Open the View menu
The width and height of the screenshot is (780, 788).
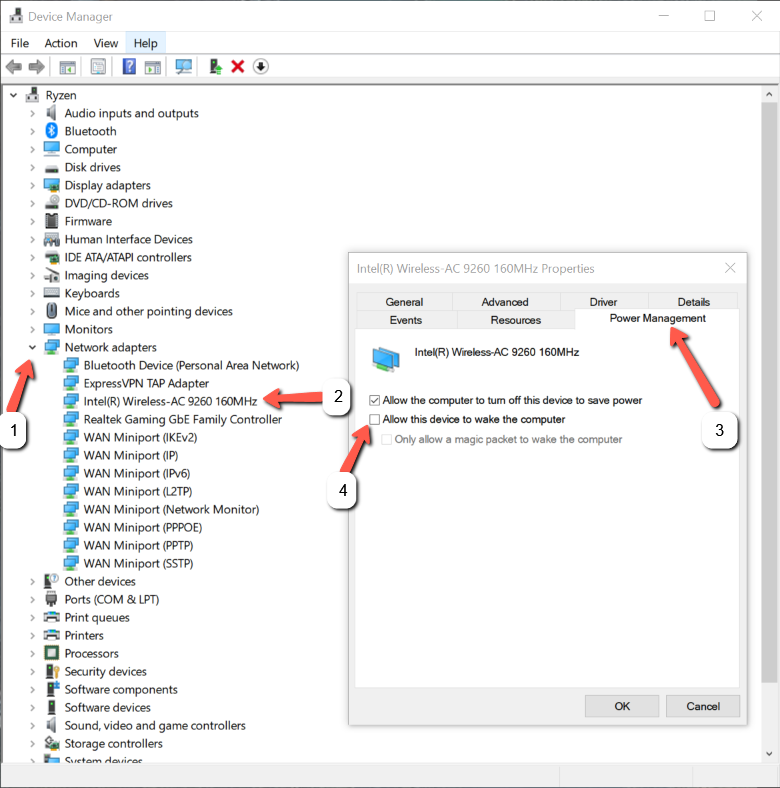(106, 43)
